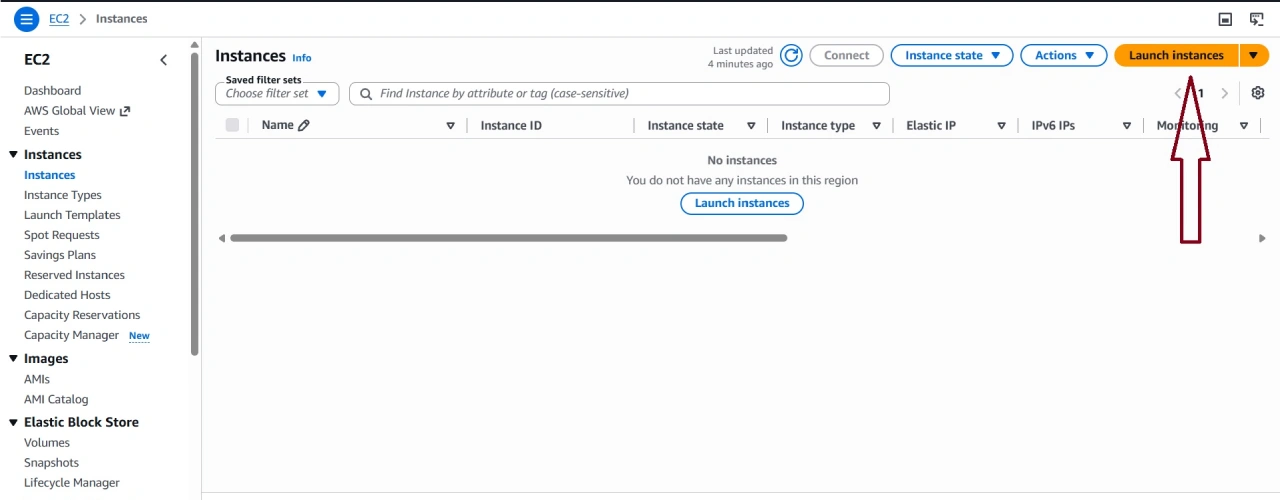Go to previous results page arrow
This screenshot has height=500, width=1280.
pos(1178,94)
